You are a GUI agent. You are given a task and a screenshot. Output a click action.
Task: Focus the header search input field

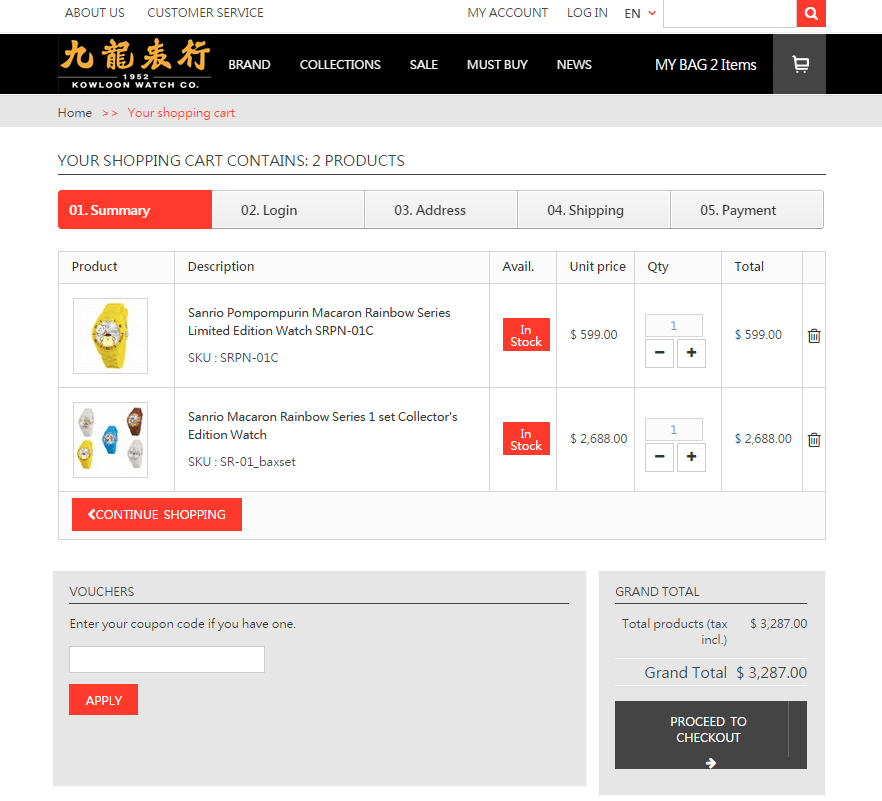(730, 14)
